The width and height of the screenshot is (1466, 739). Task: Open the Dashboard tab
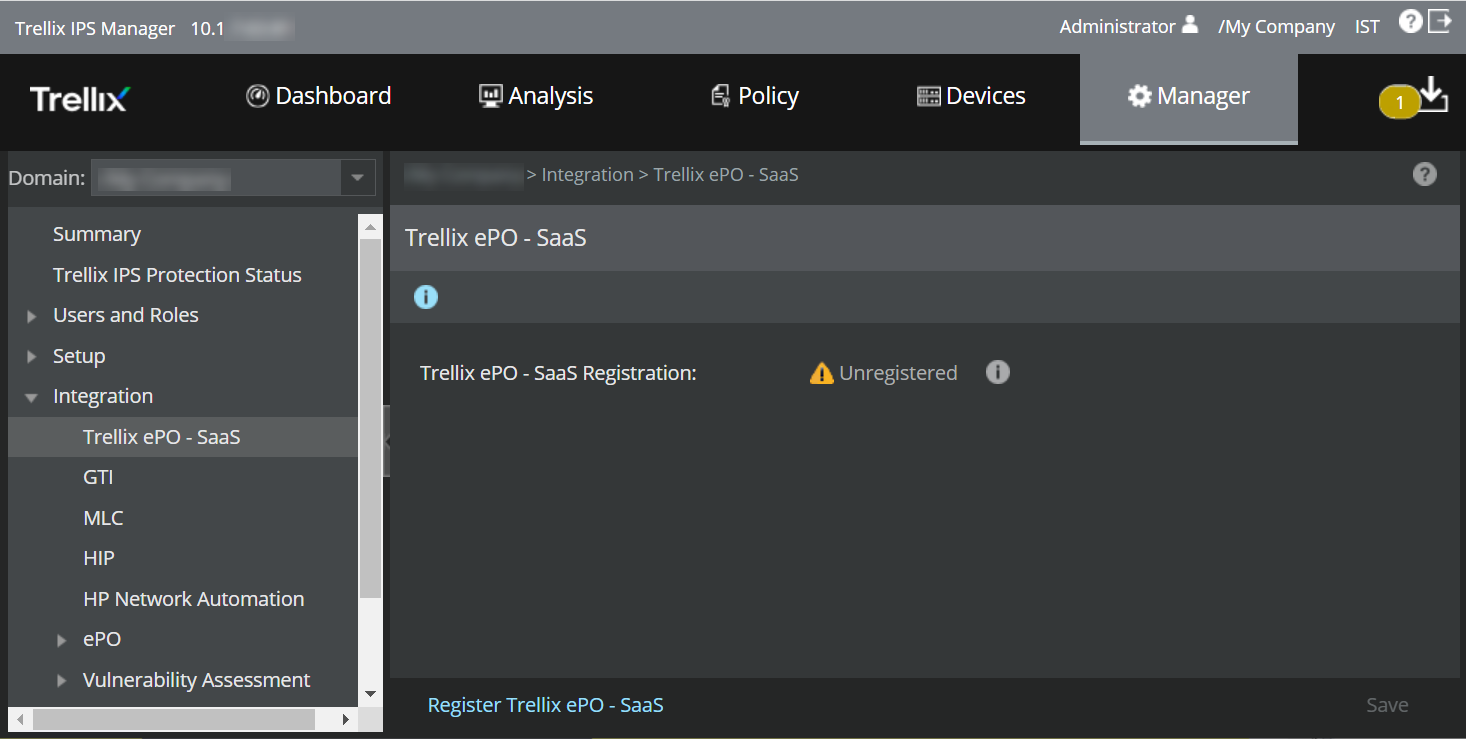tap(318, 96)
